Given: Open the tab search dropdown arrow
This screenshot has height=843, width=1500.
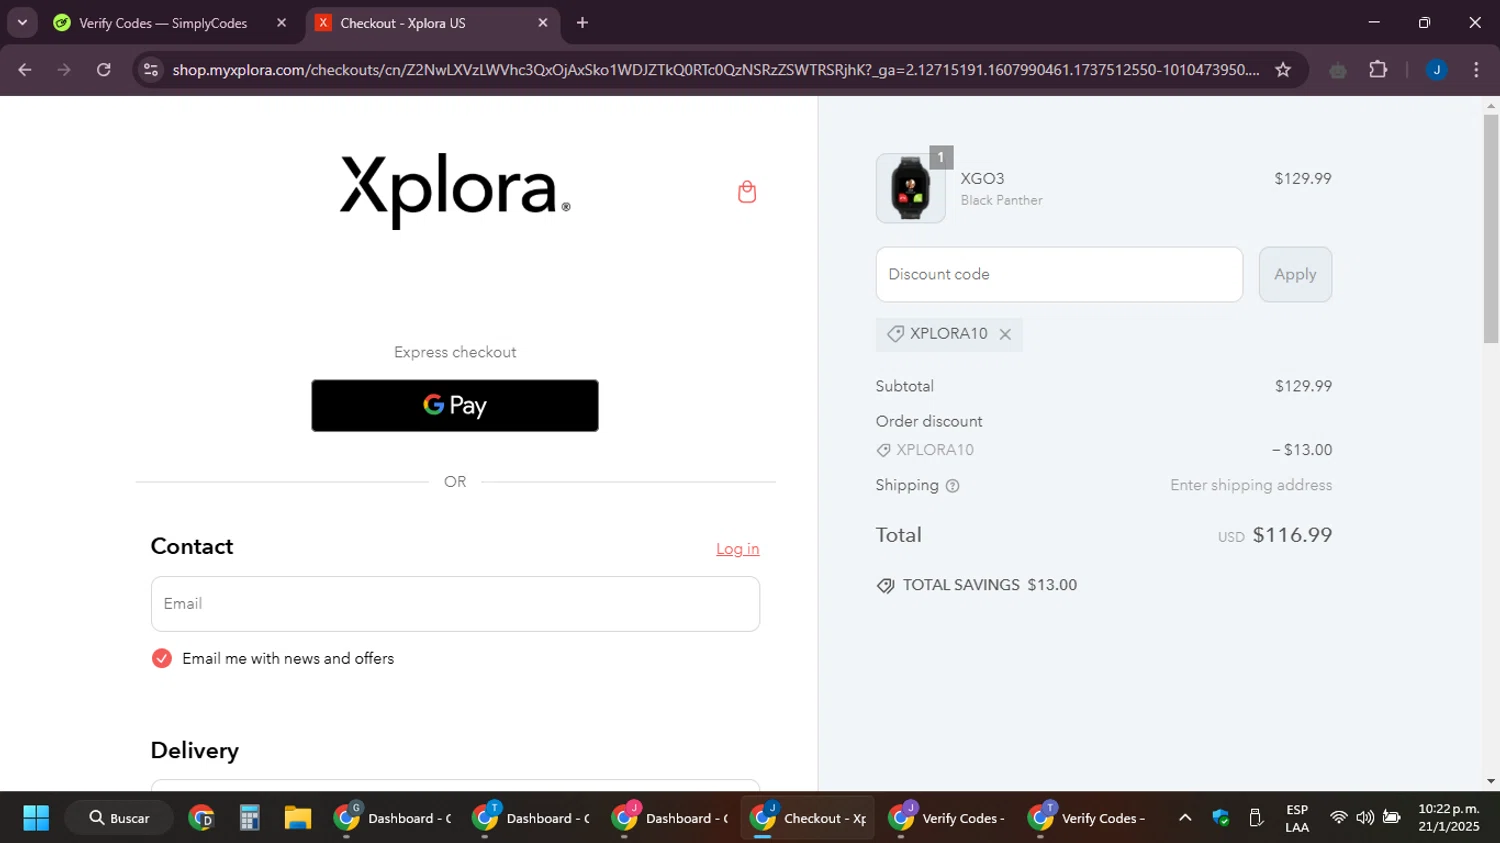Looking at the screenshot, I should point(22,22).
